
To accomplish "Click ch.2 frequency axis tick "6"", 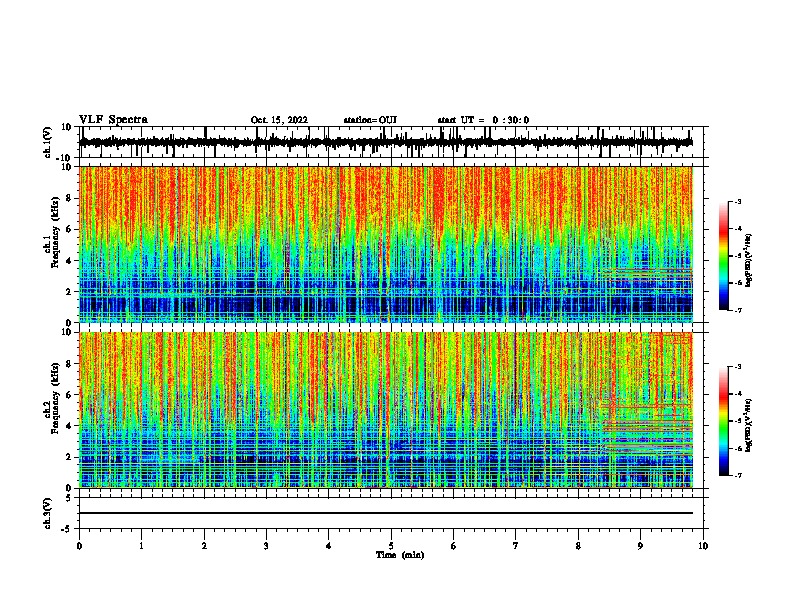I will (x=69, y=395).
